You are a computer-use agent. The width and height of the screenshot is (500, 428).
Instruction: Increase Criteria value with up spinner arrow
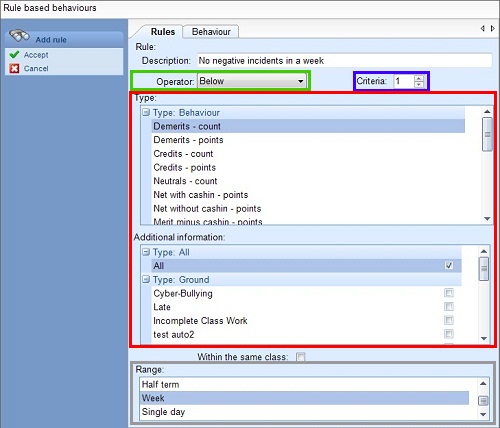(x=419, y=78)
